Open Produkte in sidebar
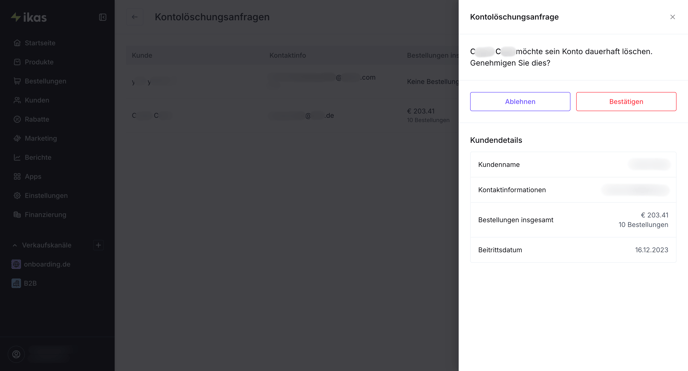This screenshot has width=688, height=371. tap(39, 62)
